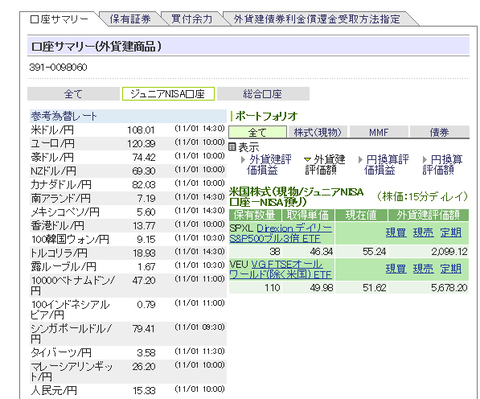This screenshot has width=480, height=399.
Task: Click the 現在値 column header
Action: tap(361, 215)
